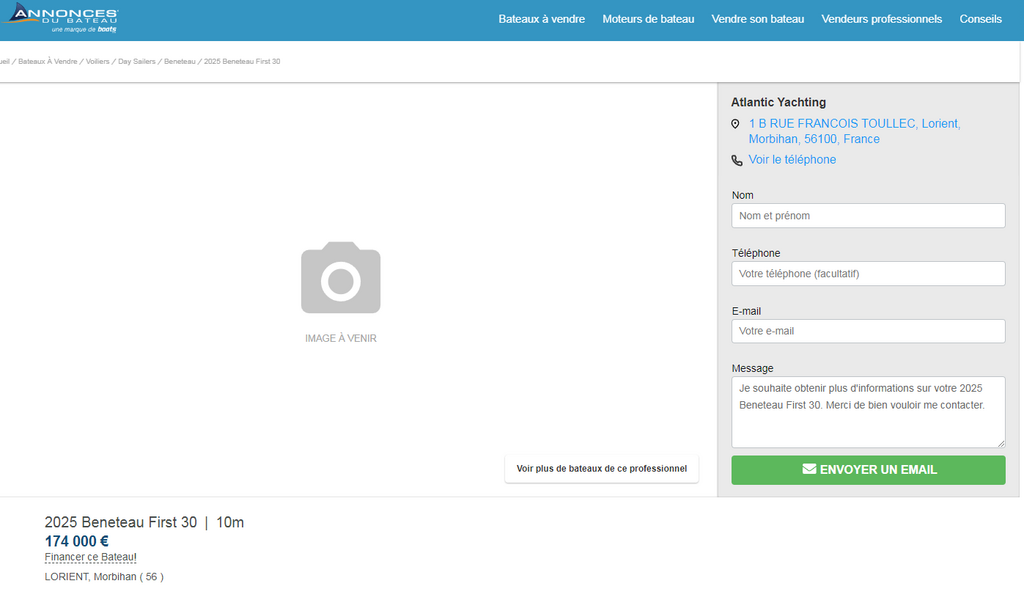Viewport: 1024px width, 600px height.
Task: Open the Moteurs de bateau menu
Action: (648, 20)
